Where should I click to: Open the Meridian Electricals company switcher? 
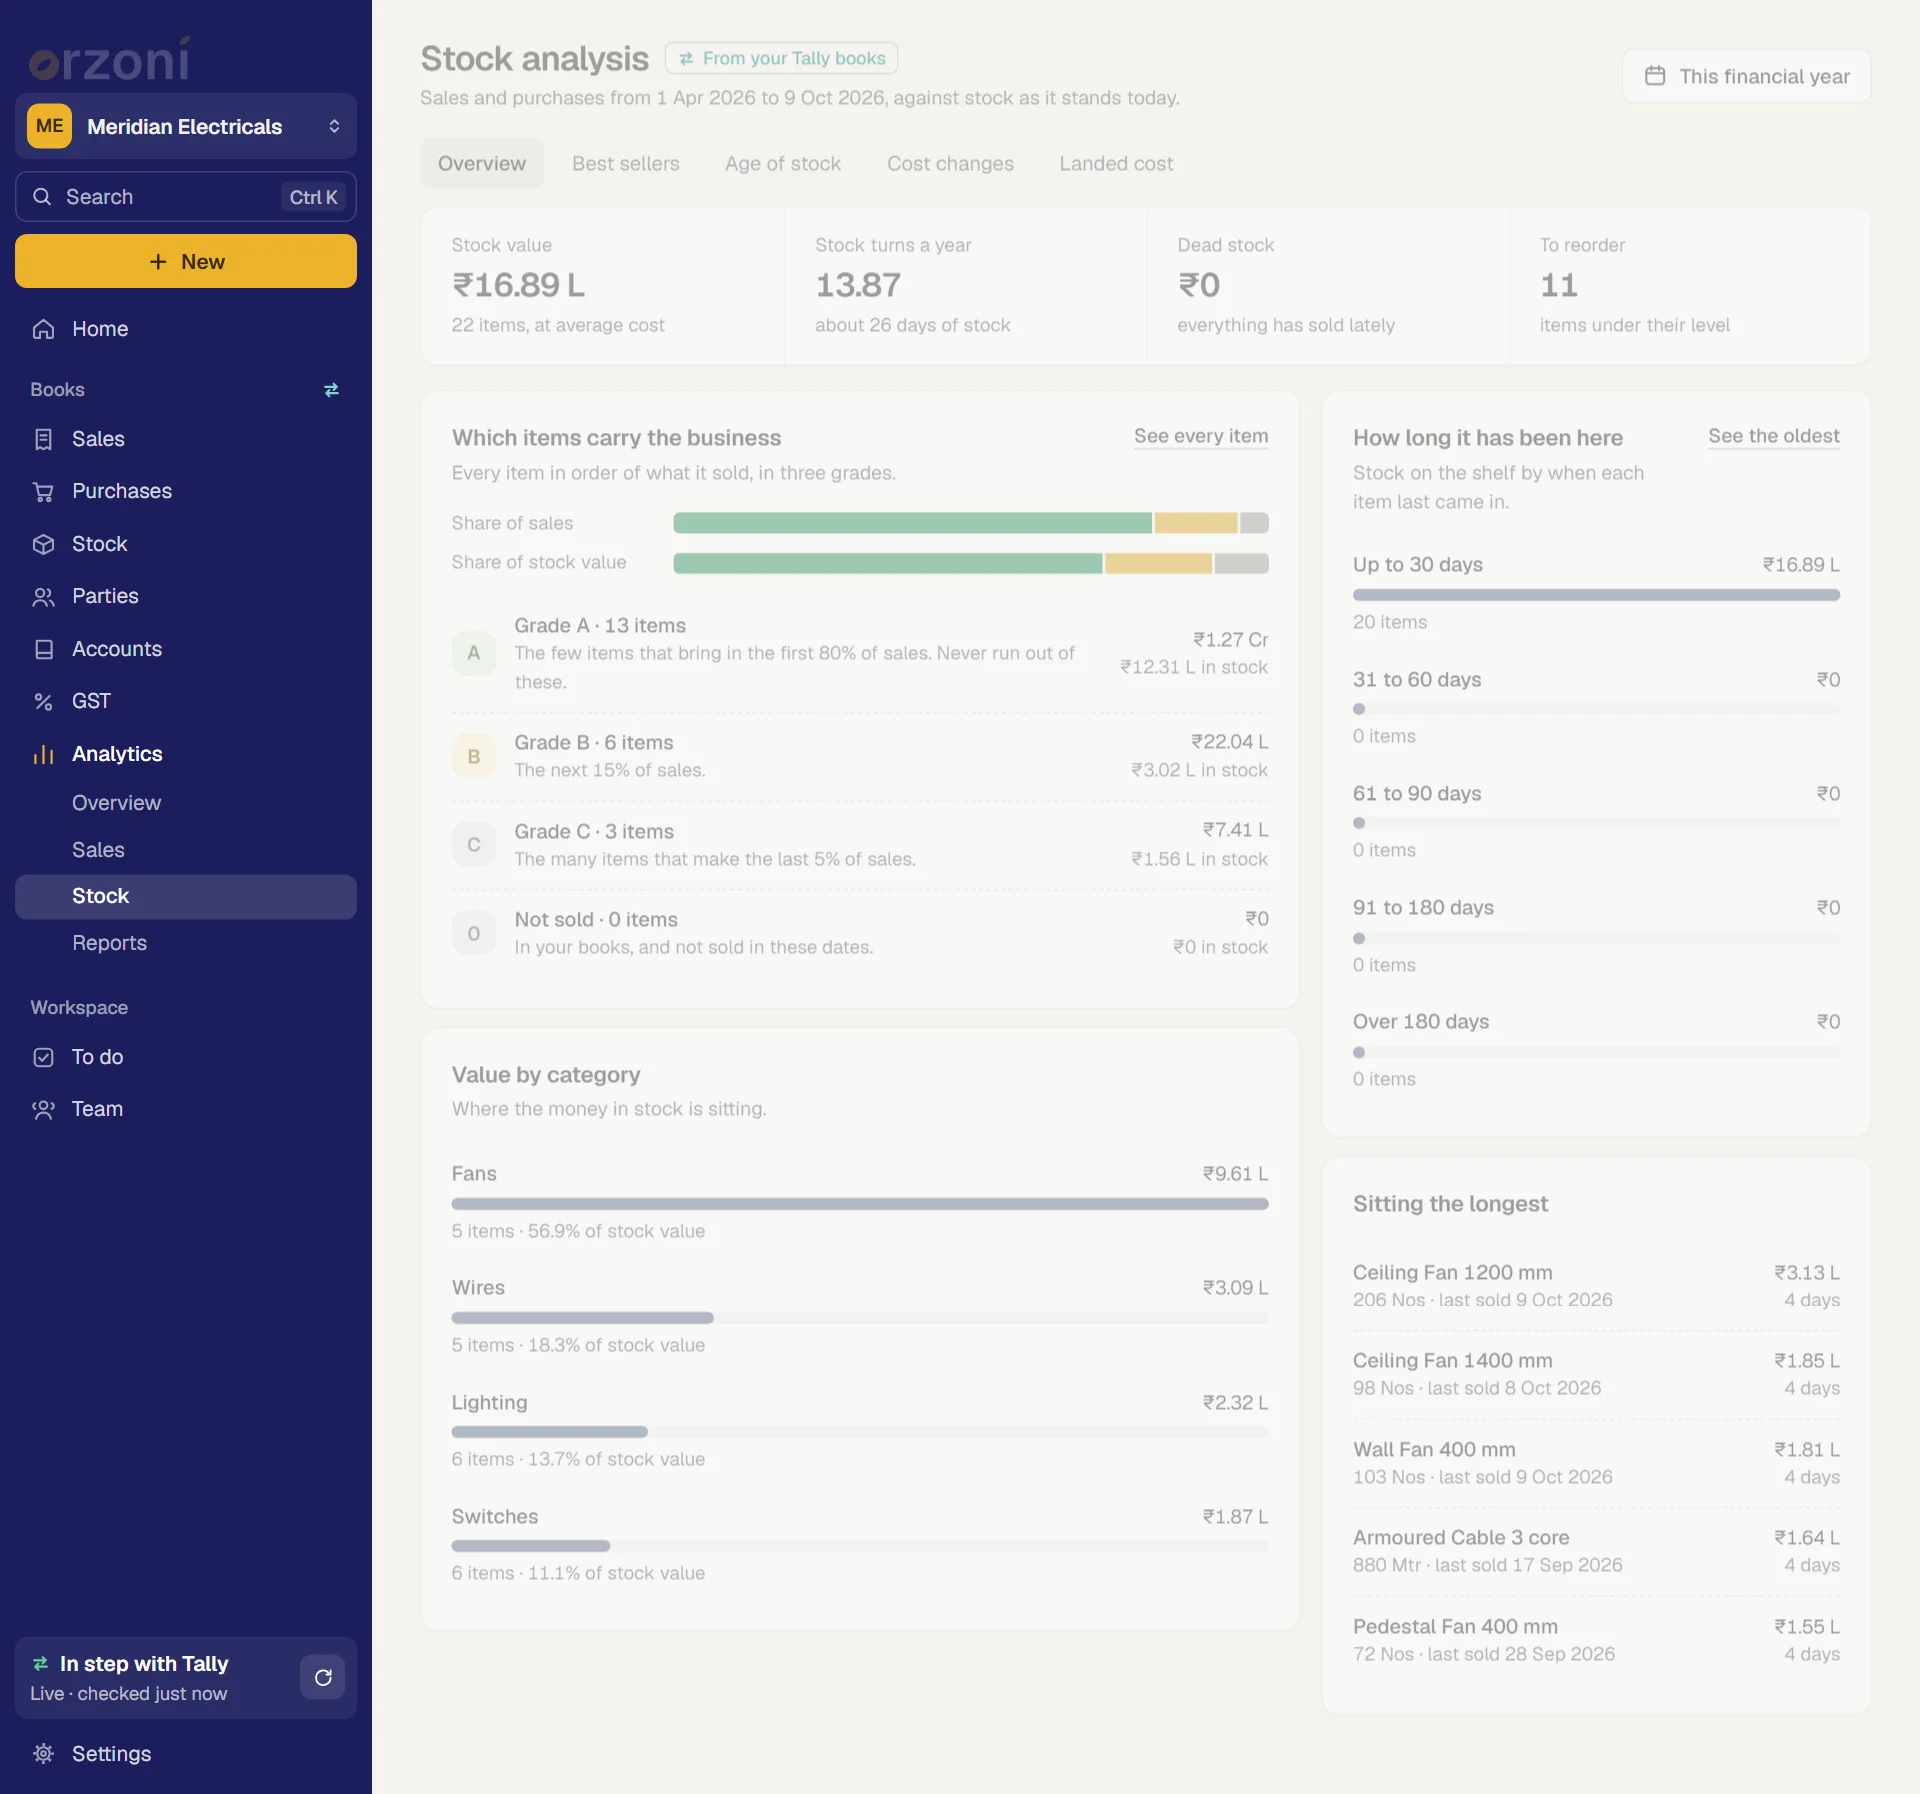point(186,126)
